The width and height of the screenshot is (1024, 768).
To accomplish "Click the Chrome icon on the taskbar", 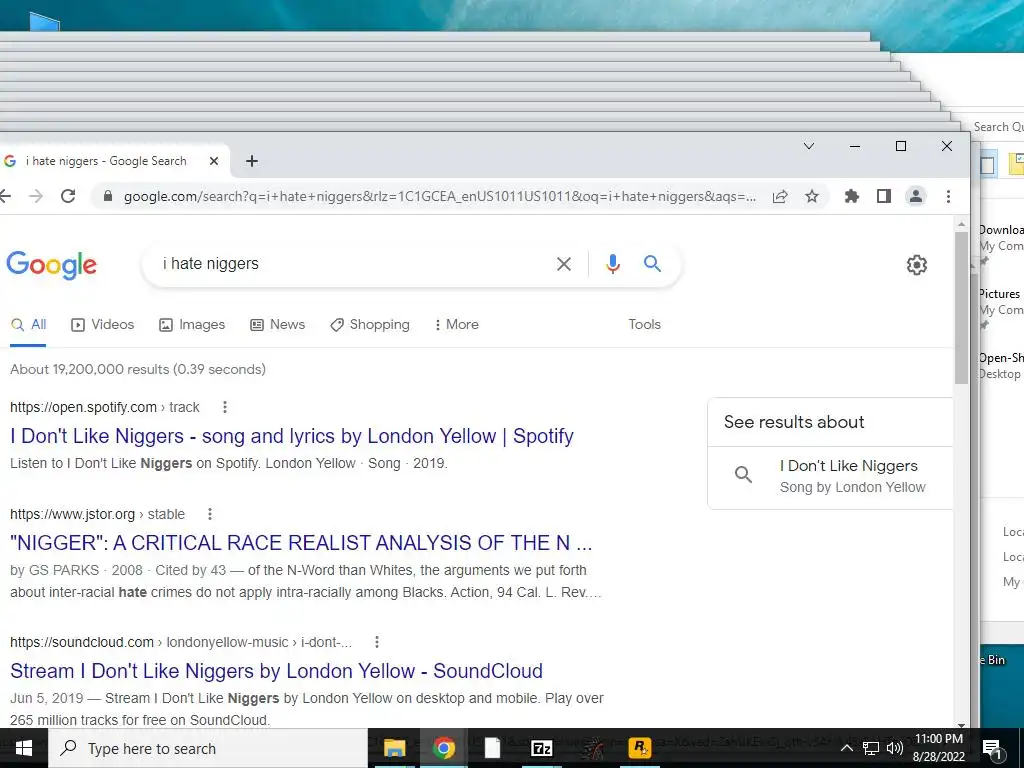I will (443, 748).
